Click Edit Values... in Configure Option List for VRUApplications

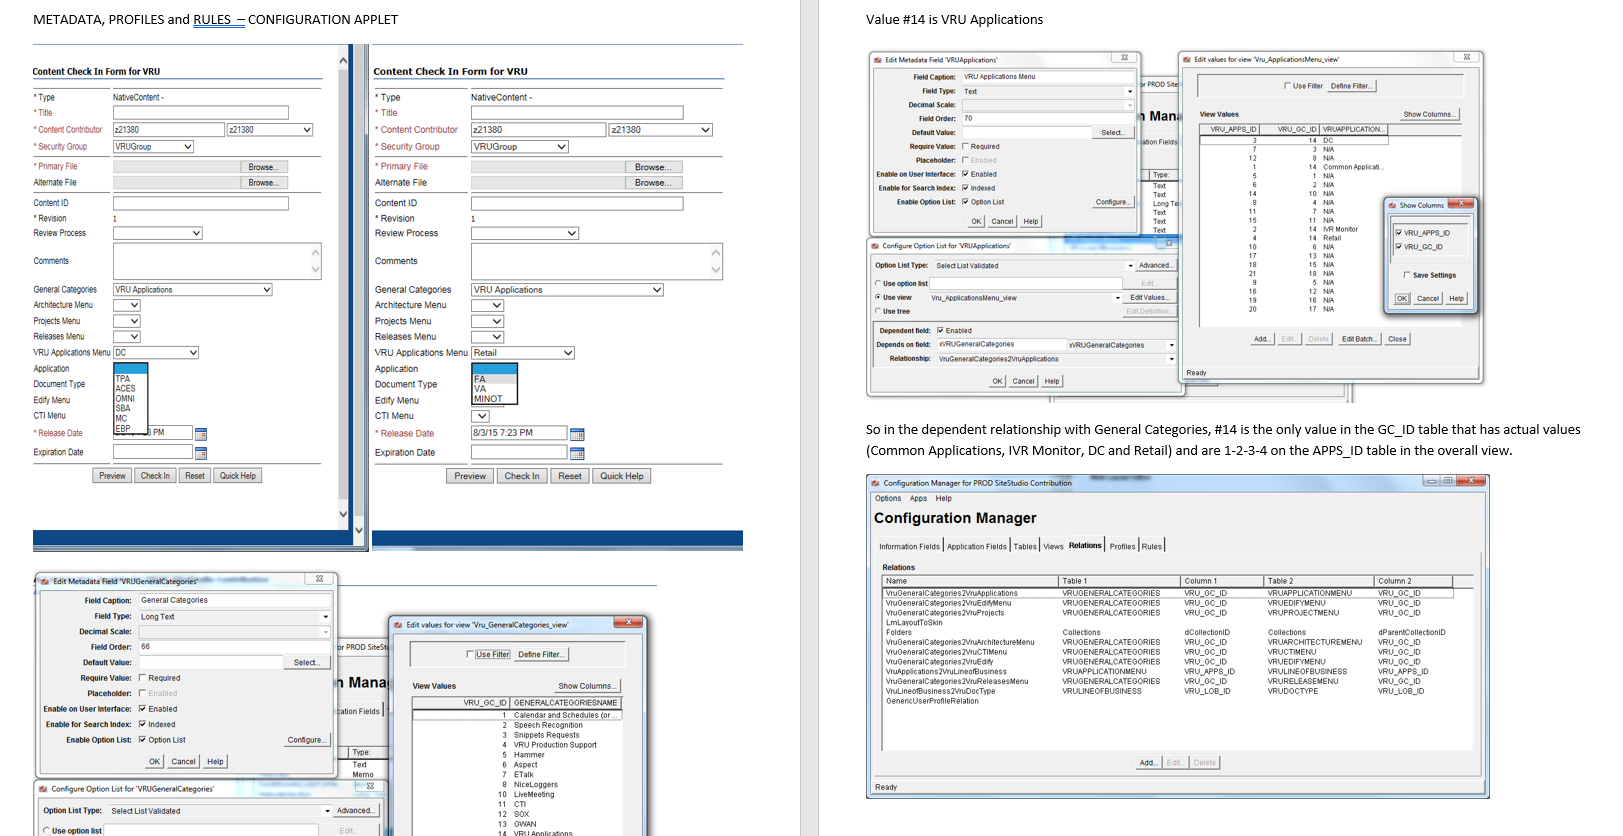pos(1148,298)
